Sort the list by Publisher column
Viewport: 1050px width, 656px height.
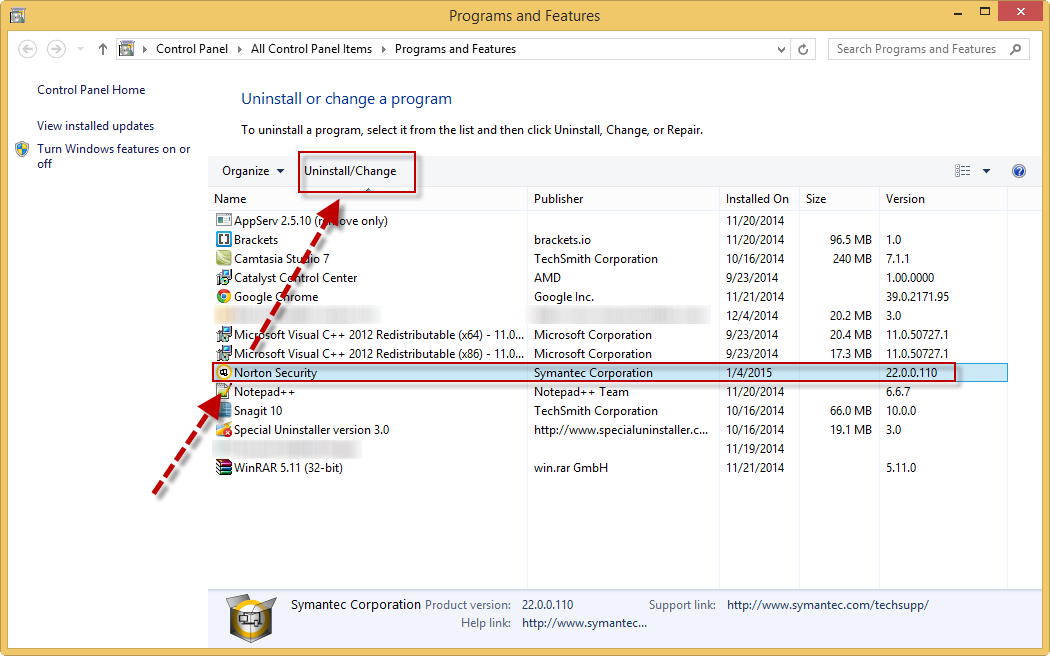pos(558,199)
